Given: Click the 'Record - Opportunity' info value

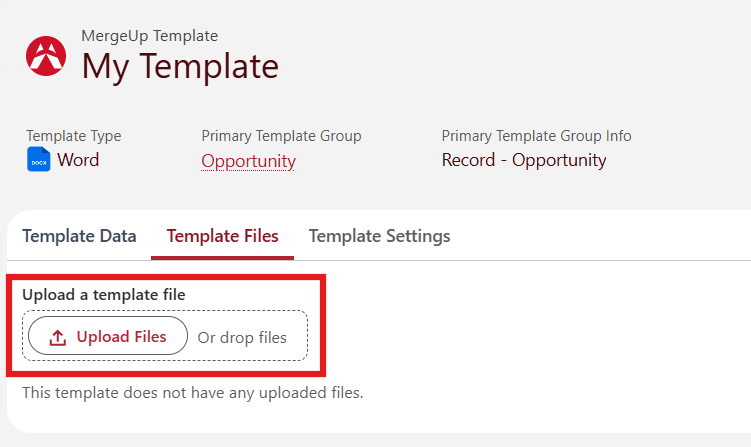Looking at the screenshot, I should tap(524, 160).
